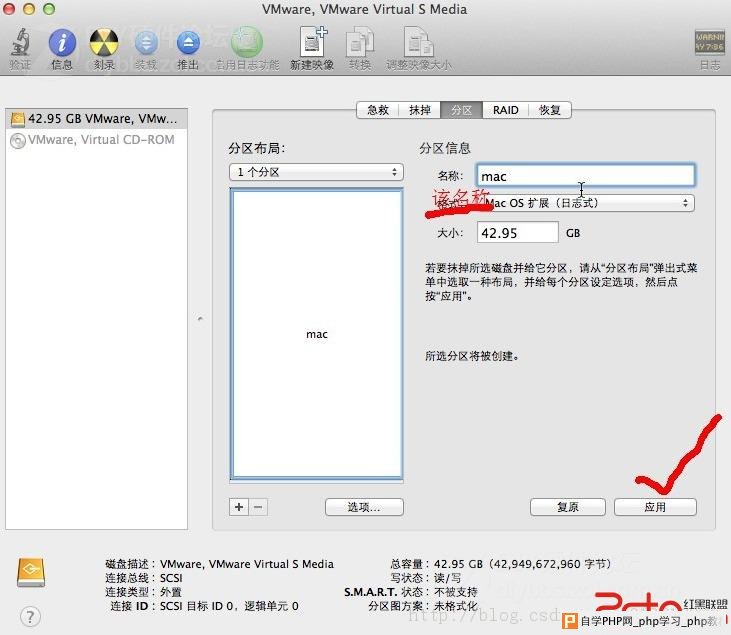The height and width of the screenshot is (635, 731).
Task: Switch to the RAID tab
Action: (x=505, y=110)
